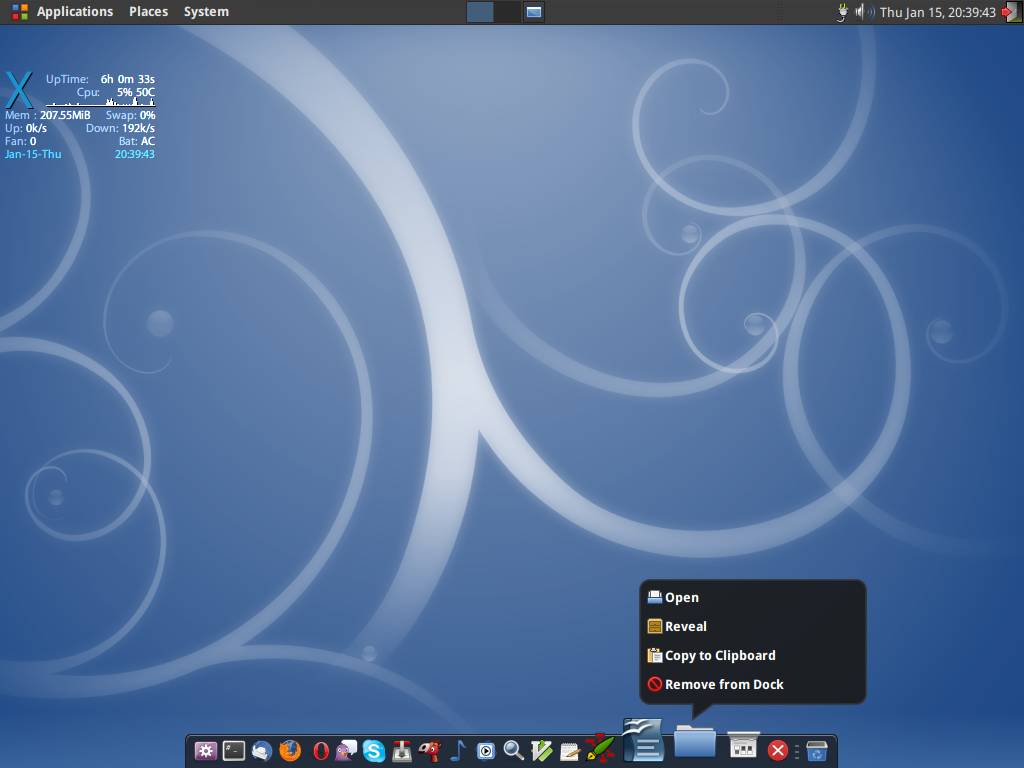Switch to the first workspace in the pager
The height and width of the screenshot is (768, 1024).
coord(480,12)
